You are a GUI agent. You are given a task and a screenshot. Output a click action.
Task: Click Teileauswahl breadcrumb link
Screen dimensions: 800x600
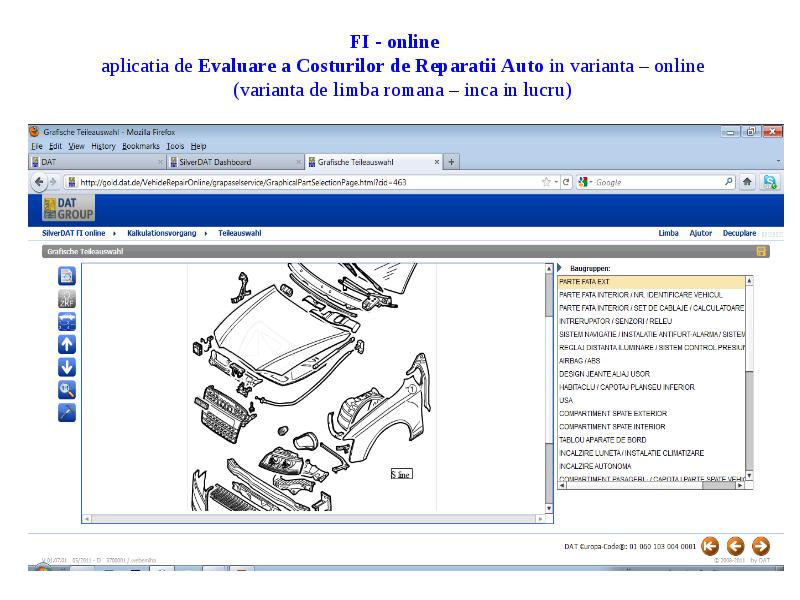click(x=240, y=233)
